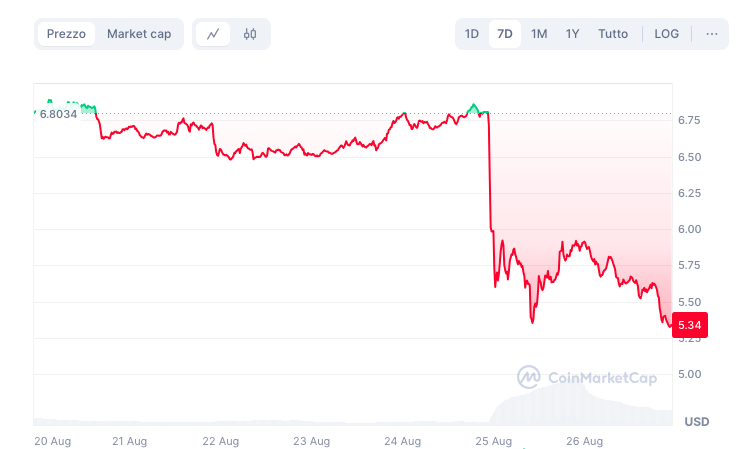Screen dimensions: 738x449
Task: Select the Prezzo tab
Action: click(x=67, y=34)
